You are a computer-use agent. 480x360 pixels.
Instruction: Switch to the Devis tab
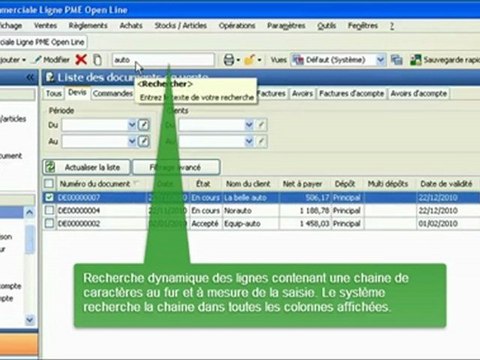click(77, 93)
